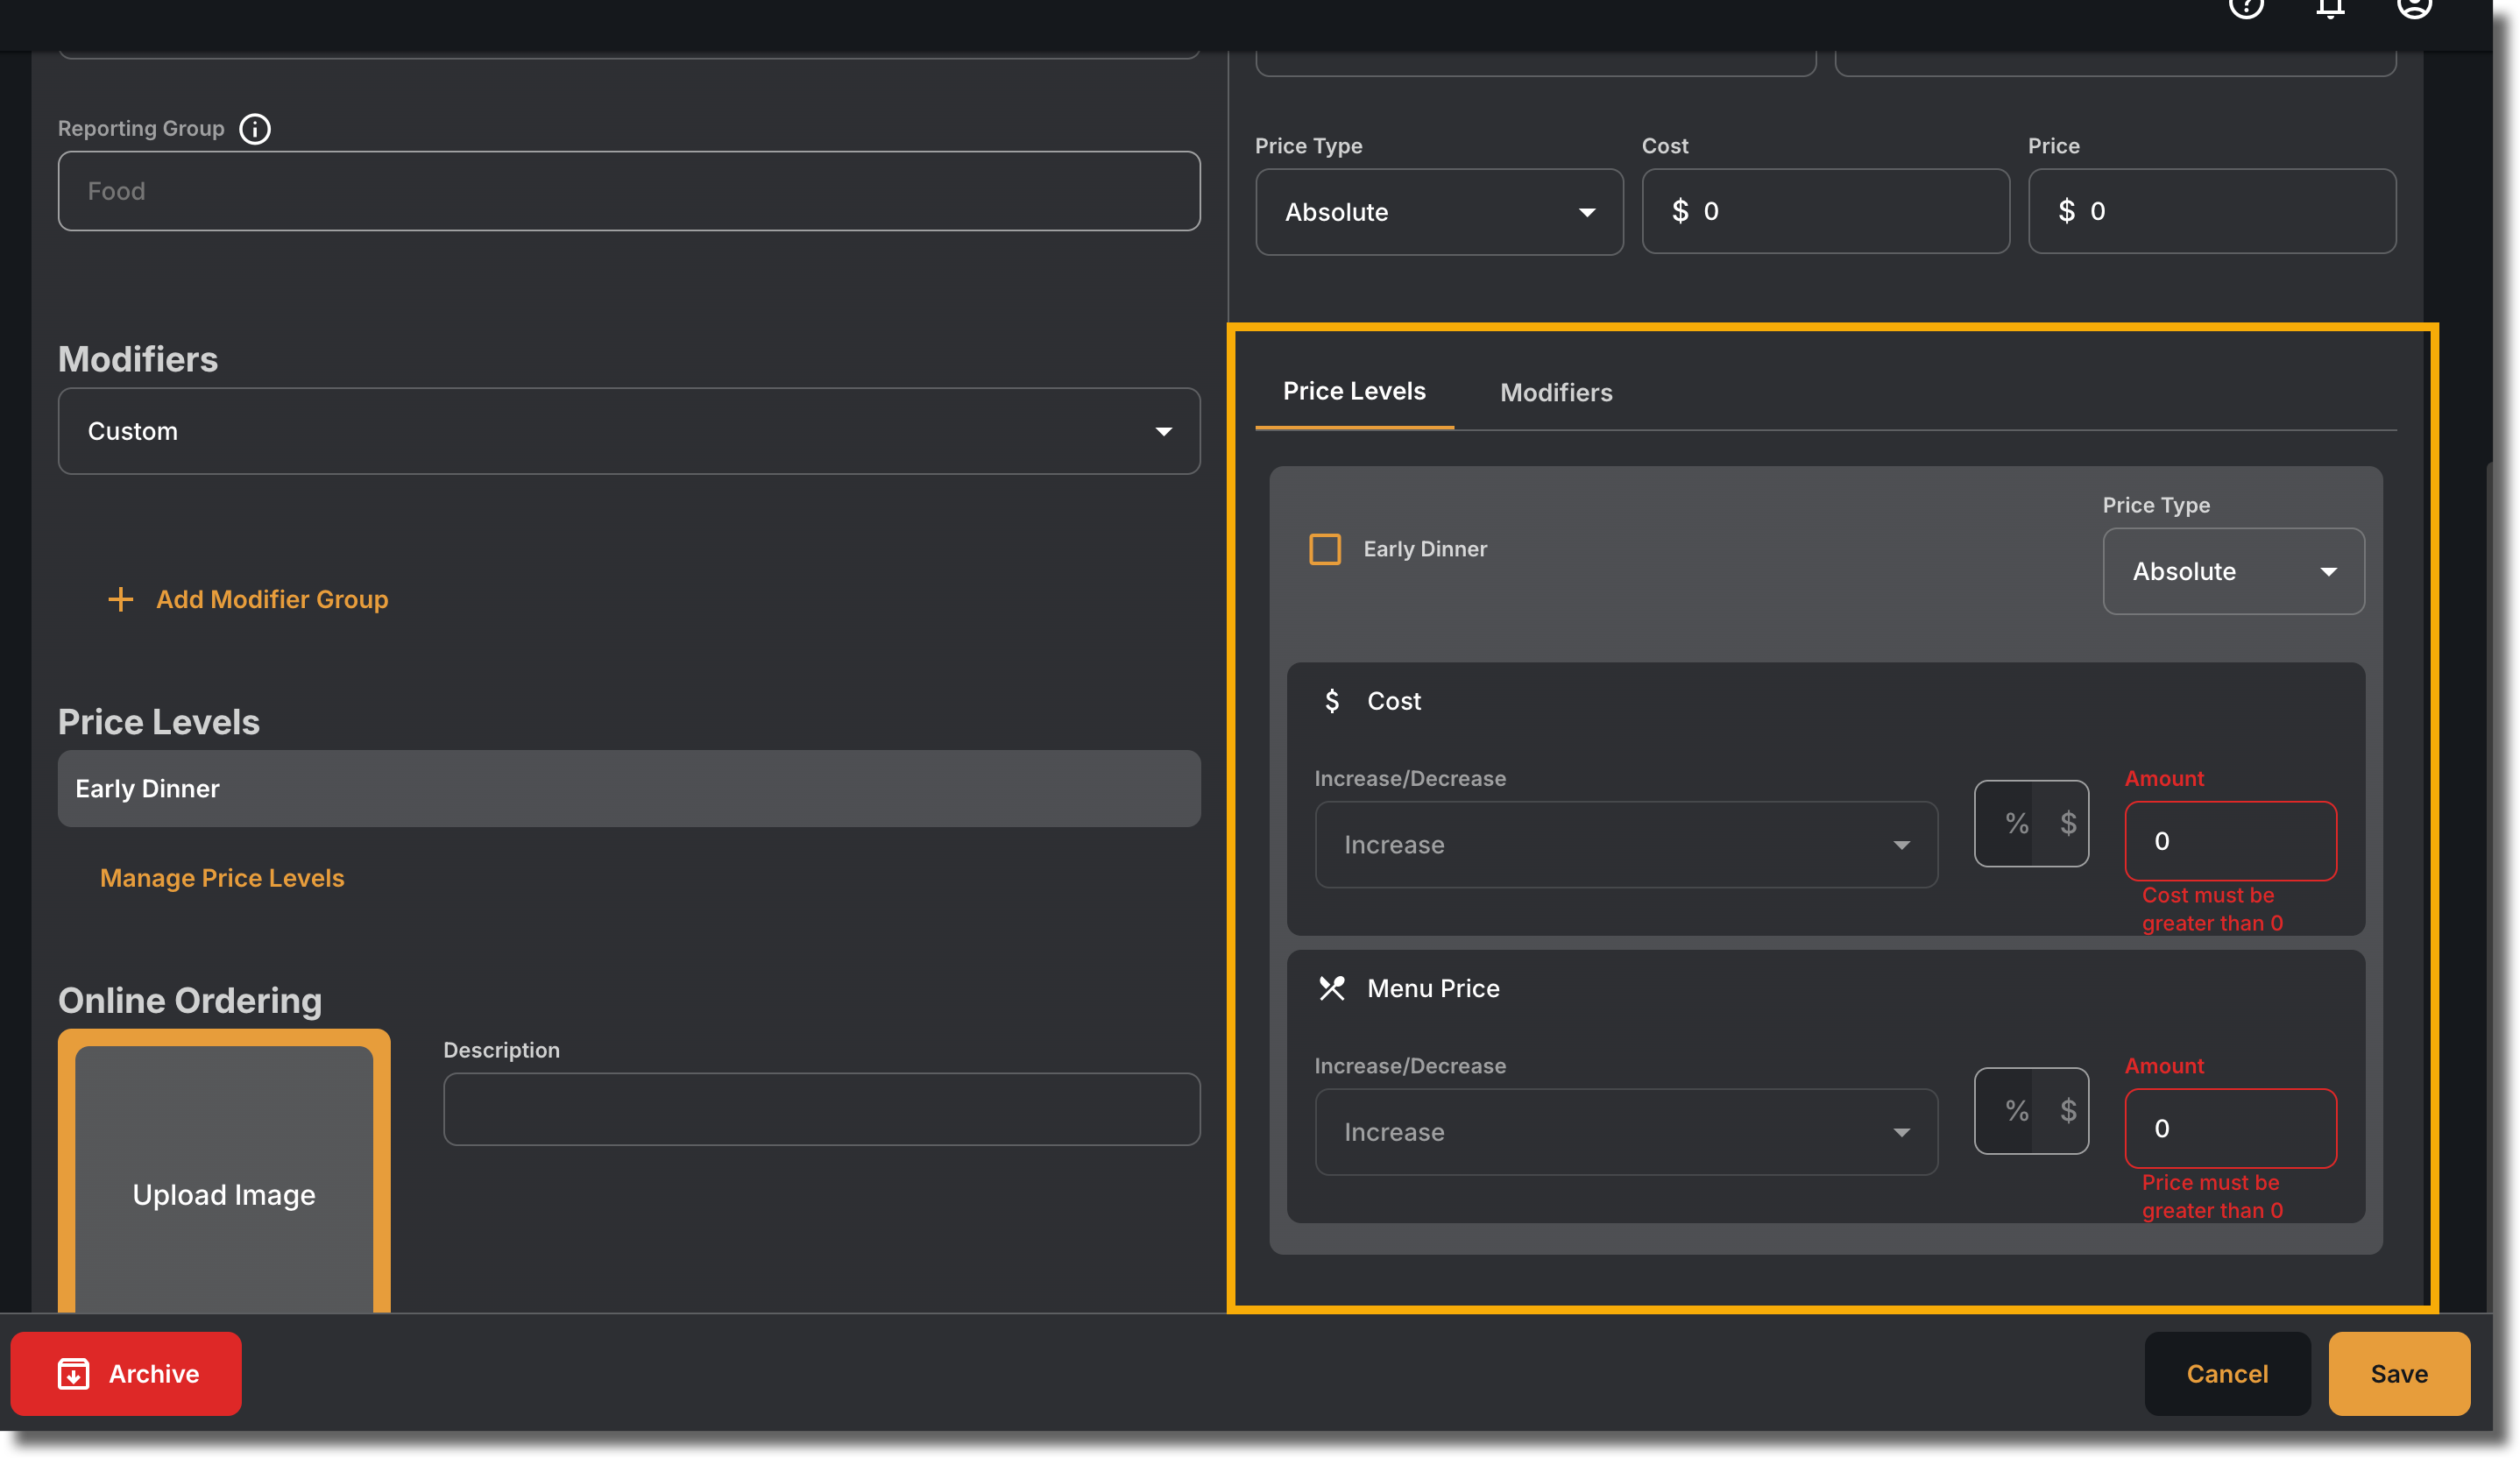Click the utensils icon beside Menu Price
2520x1458 pixels.
click(x=1332, y=988)
